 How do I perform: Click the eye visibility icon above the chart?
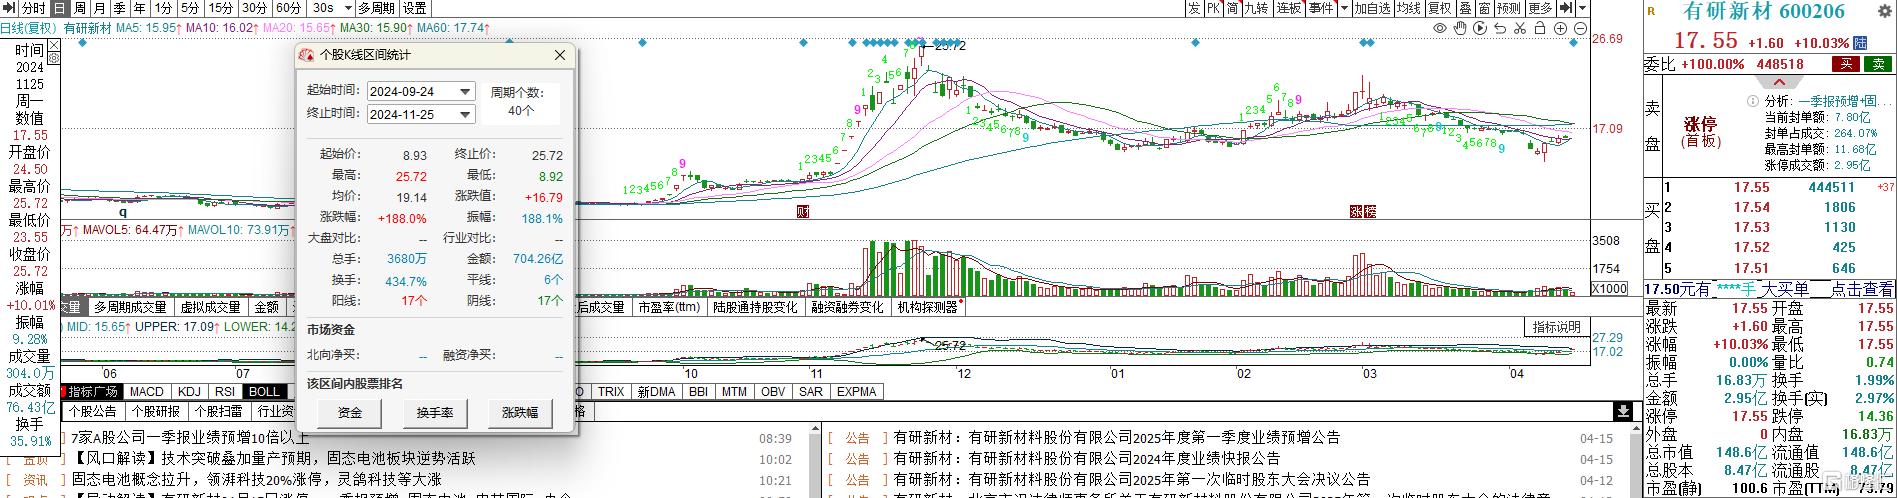point(1439,28)
